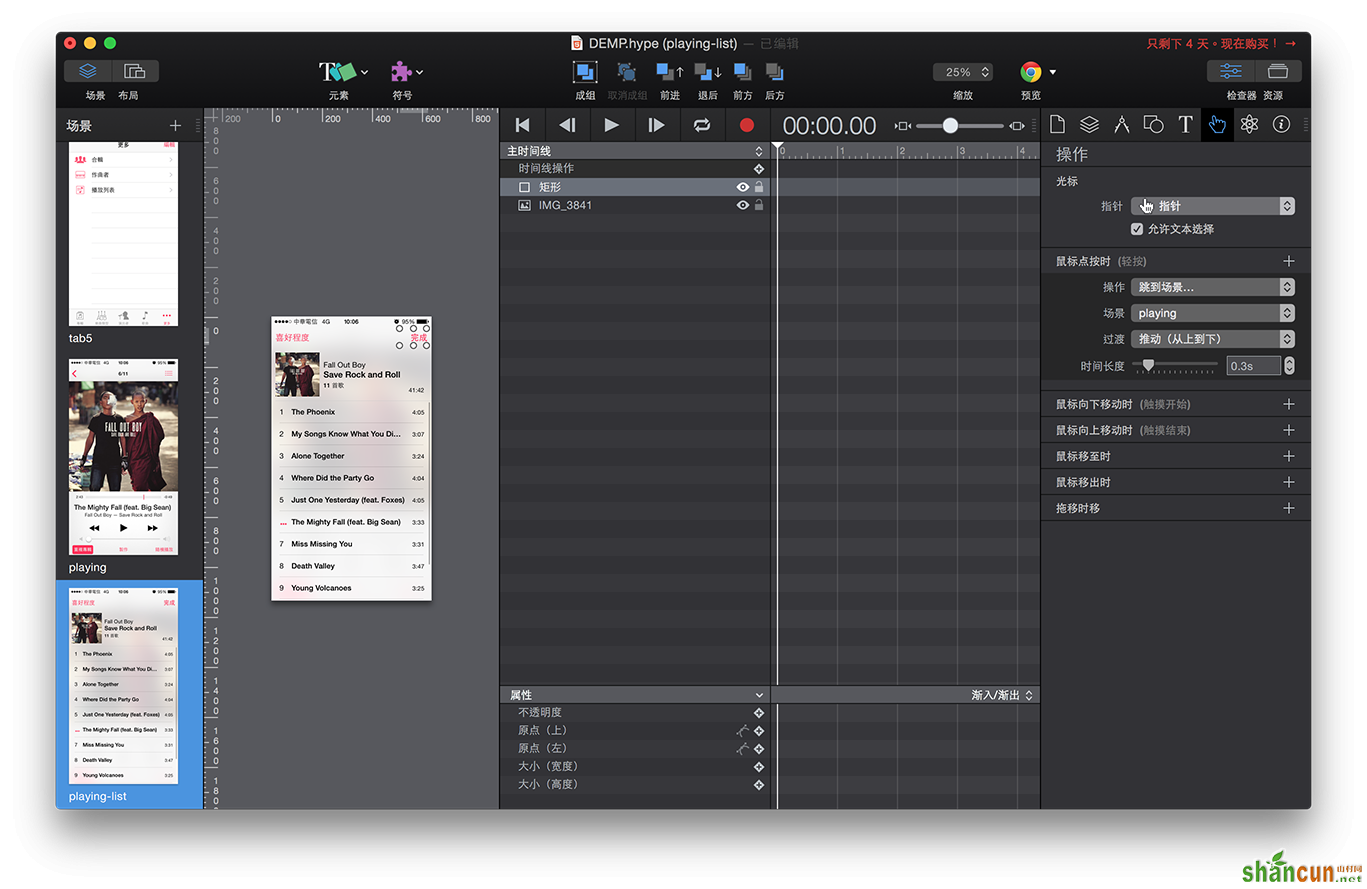Preview in Chrome browser icon
The image size is (1367, 889).
[1030, 72]
